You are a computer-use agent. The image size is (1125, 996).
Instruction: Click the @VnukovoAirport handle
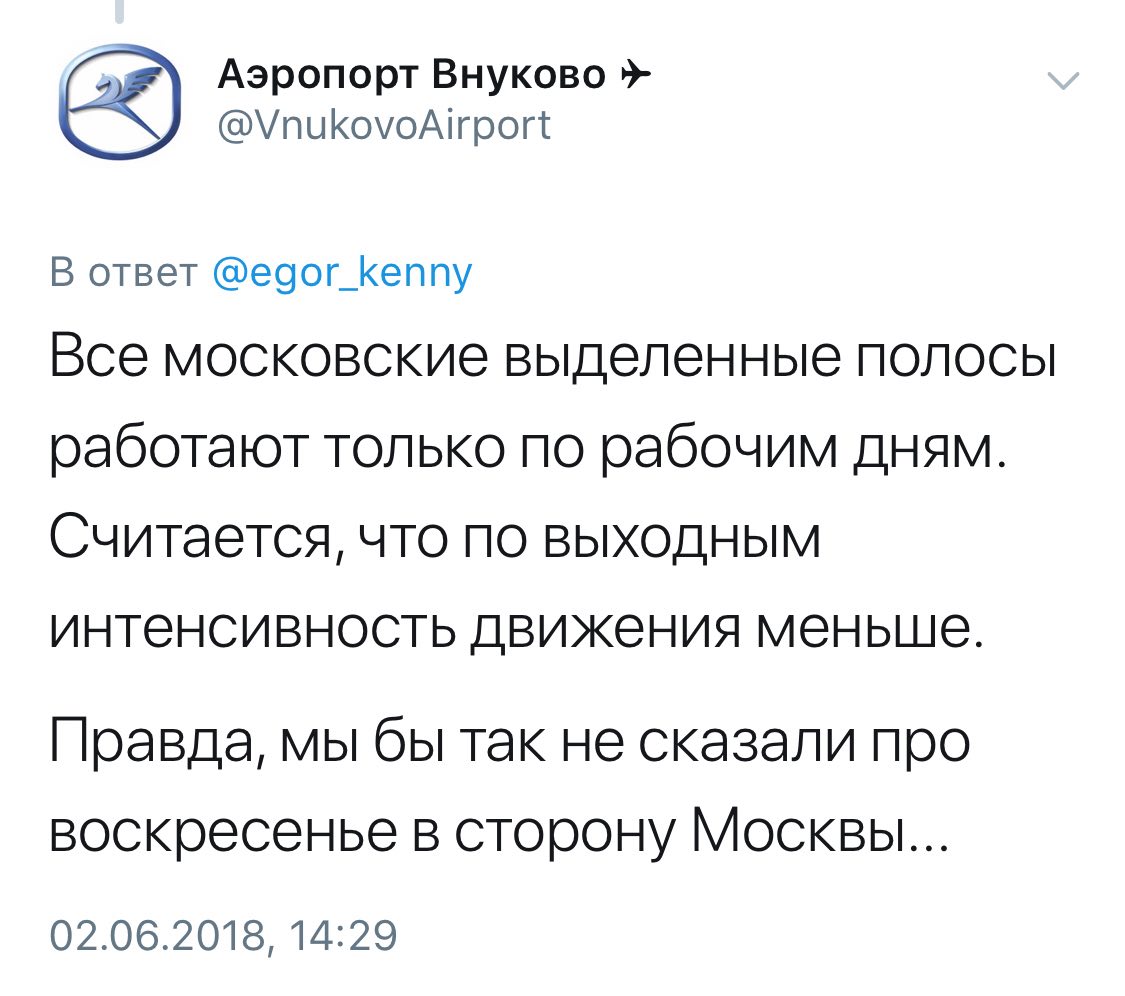pyautogui.click(x=384, y=127)
